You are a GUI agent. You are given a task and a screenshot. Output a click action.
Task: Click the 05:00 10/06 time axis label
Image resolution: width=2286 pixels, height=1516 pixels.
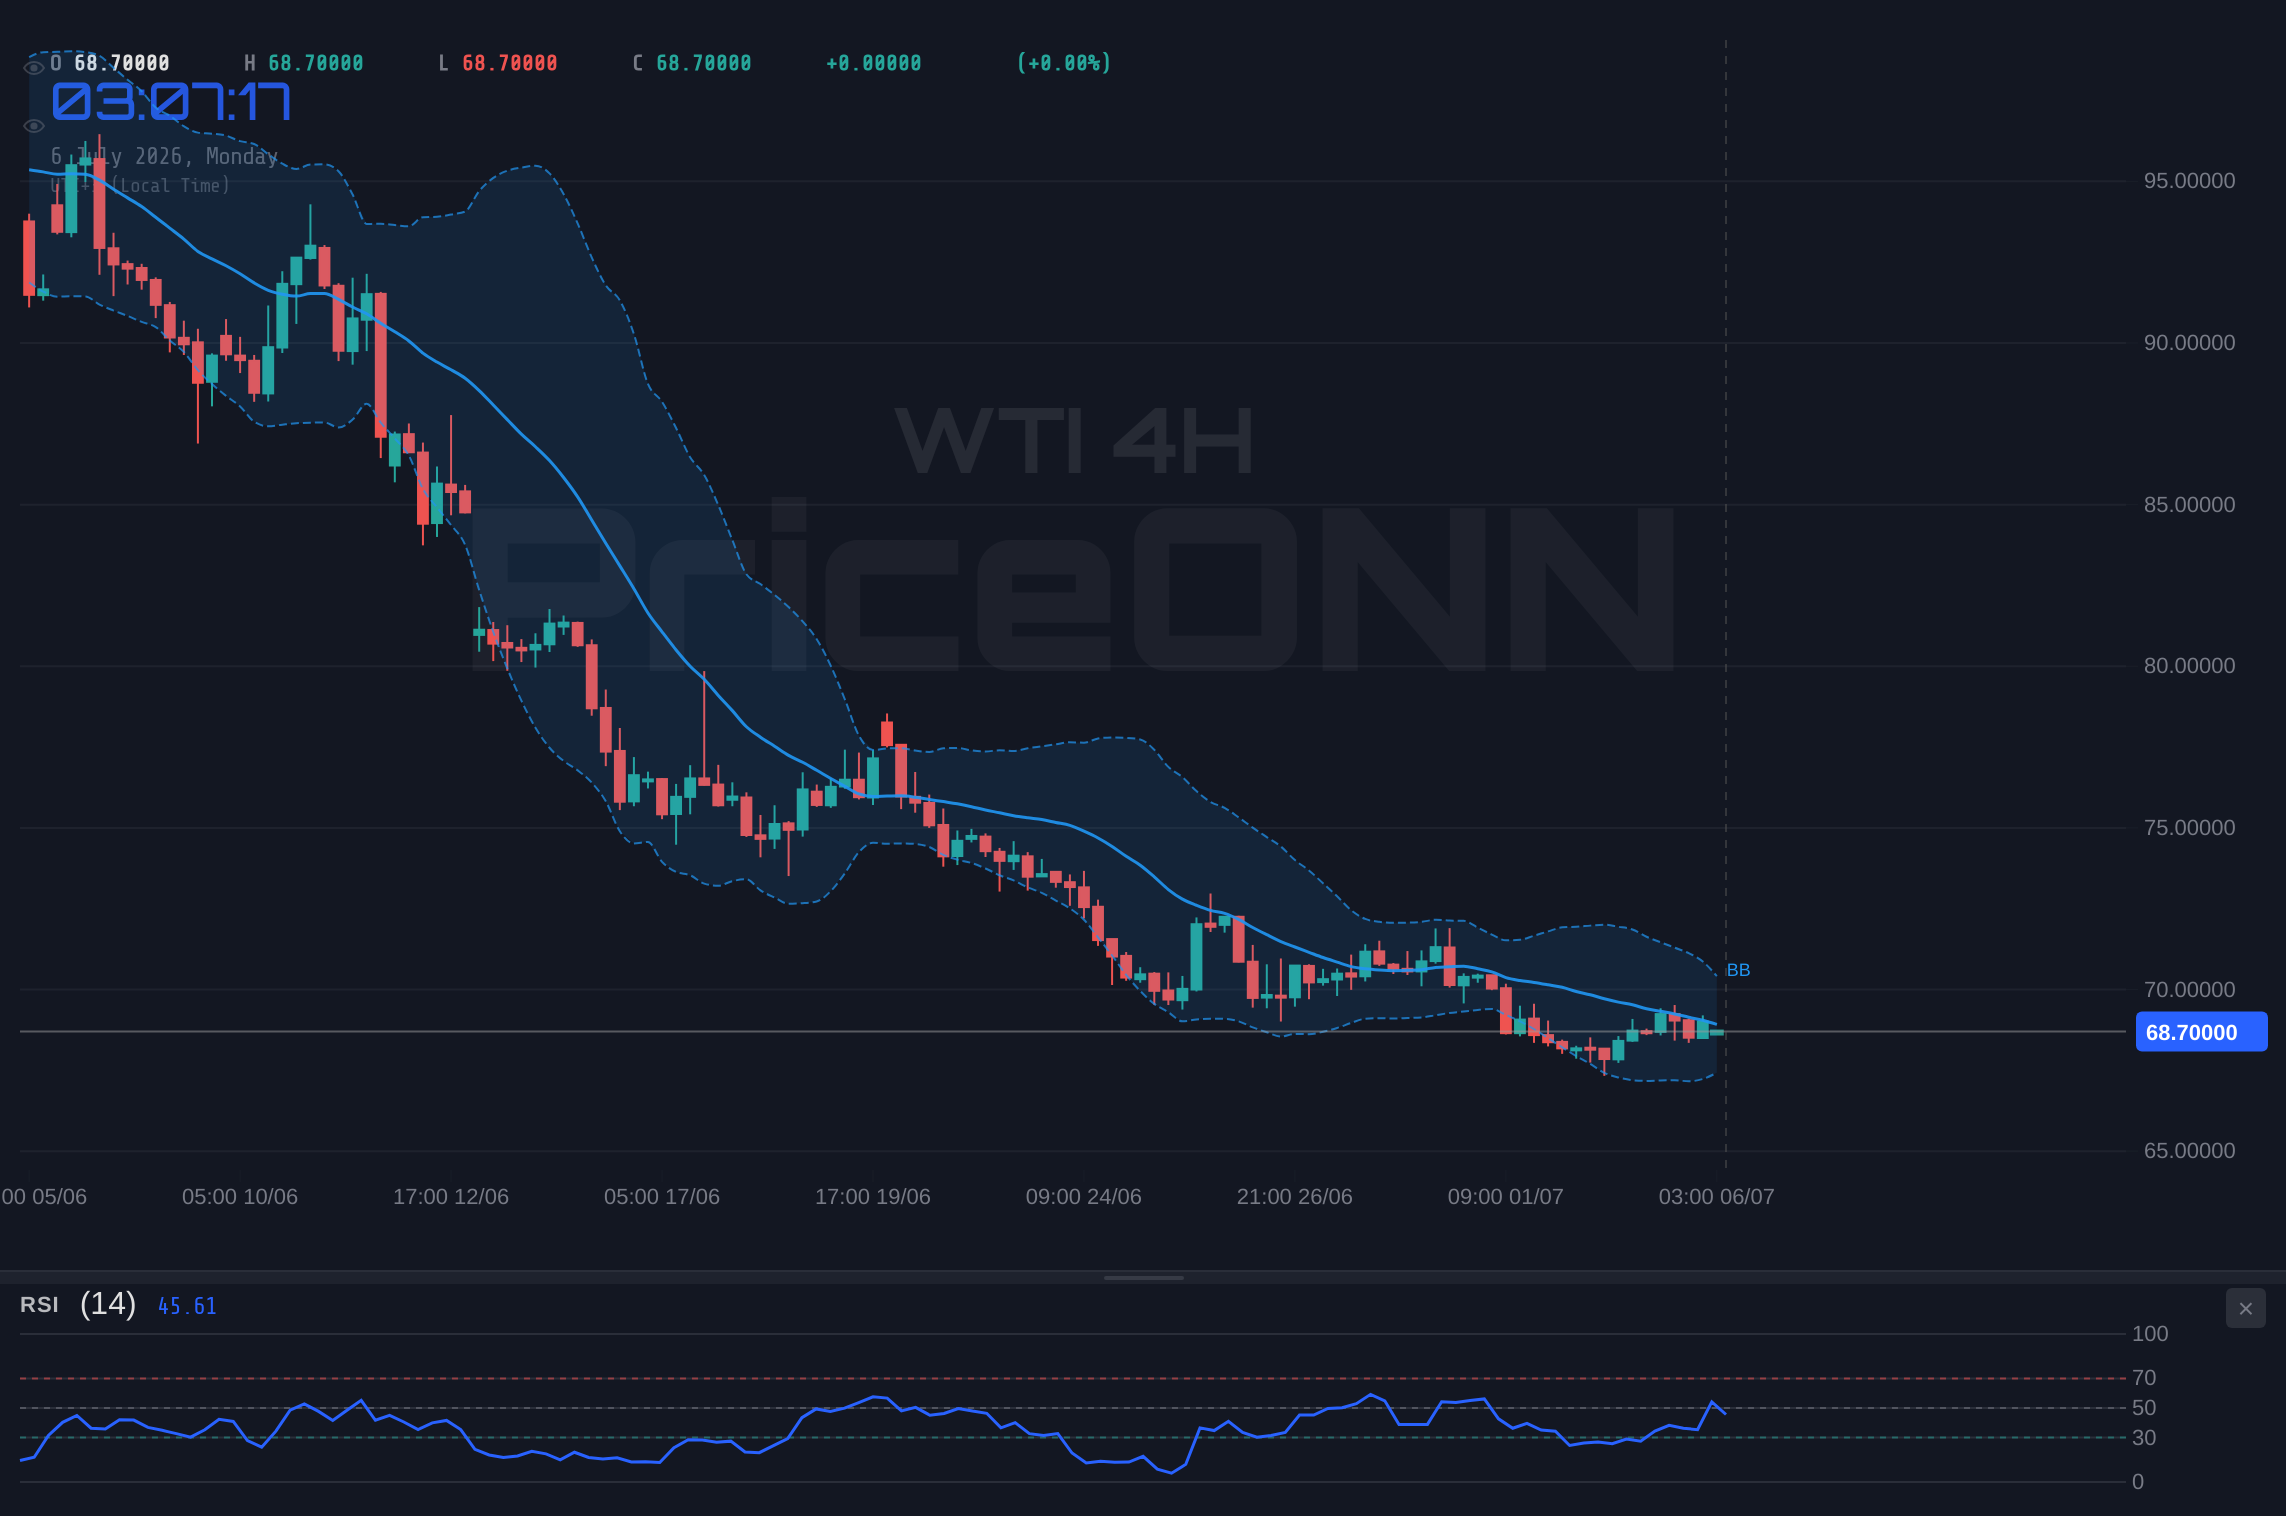pyautogui.click(x=240, y=1197)
